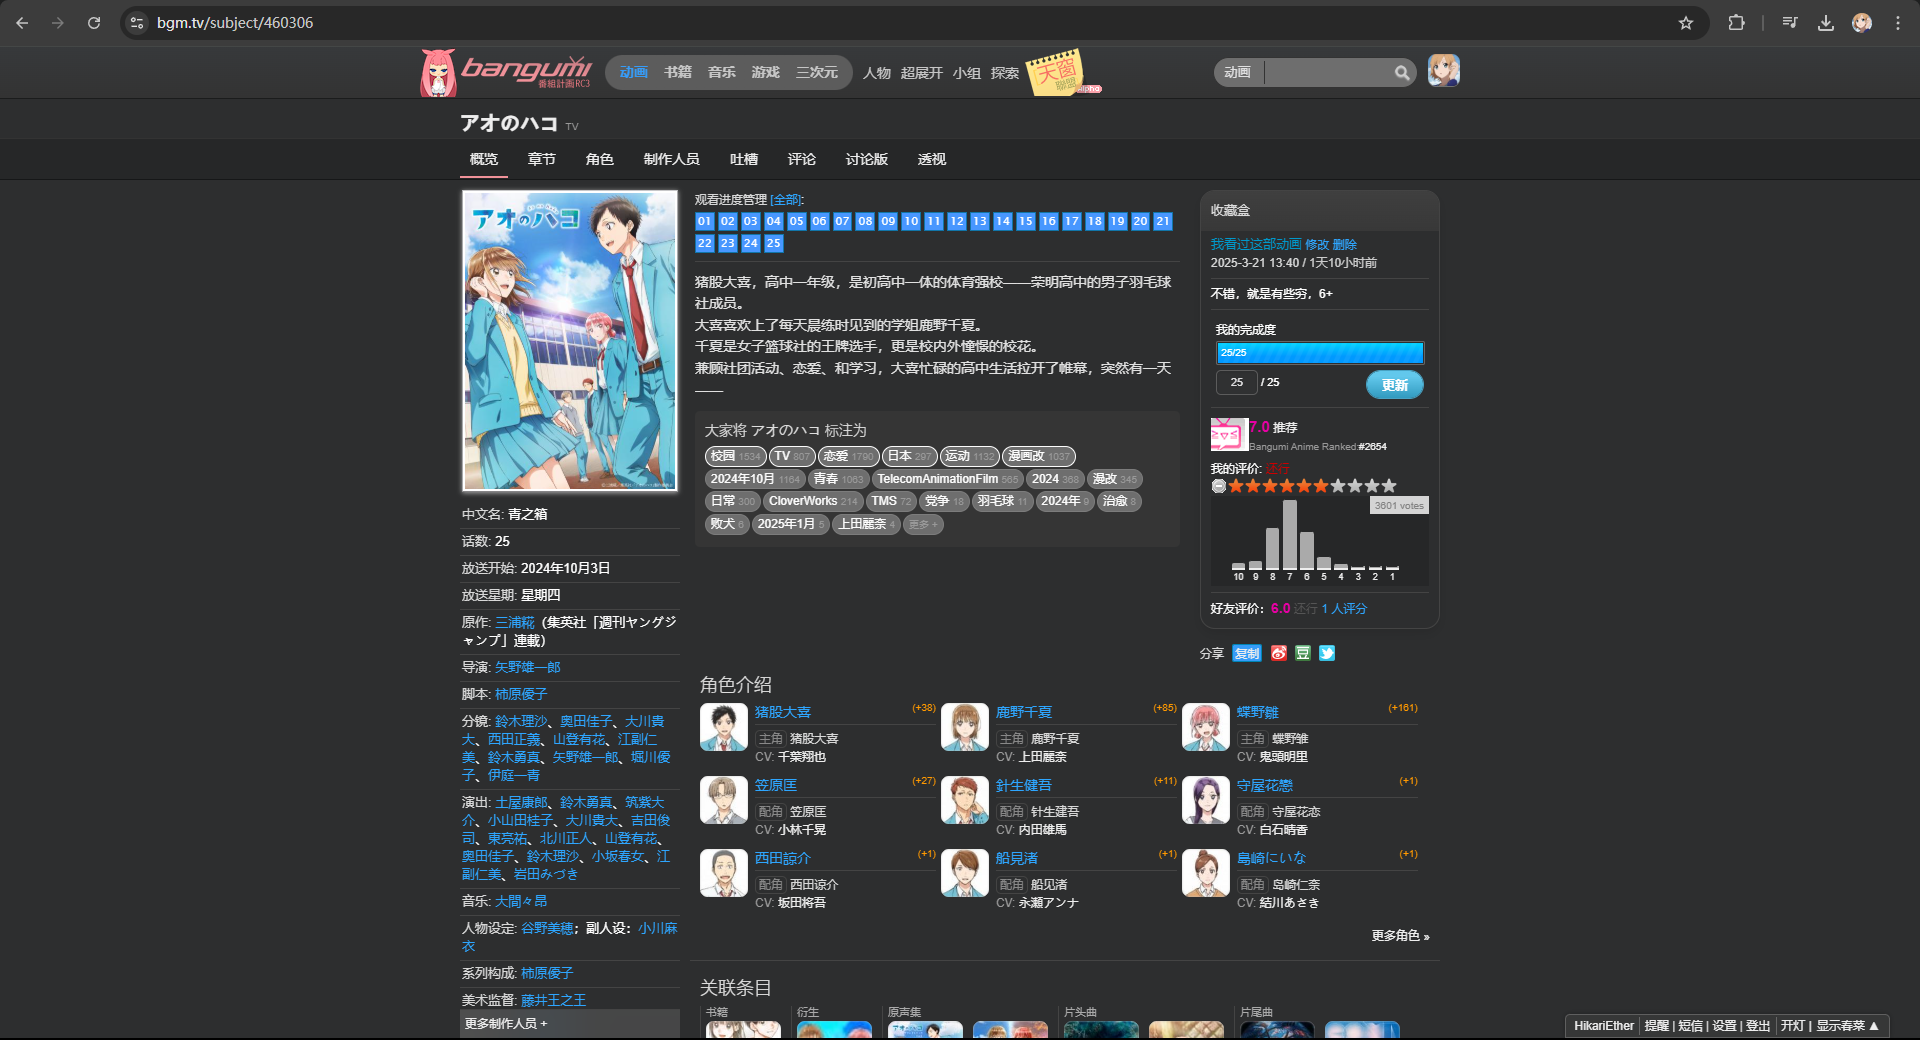Switch to 讨论版 tab

point(867,159)
